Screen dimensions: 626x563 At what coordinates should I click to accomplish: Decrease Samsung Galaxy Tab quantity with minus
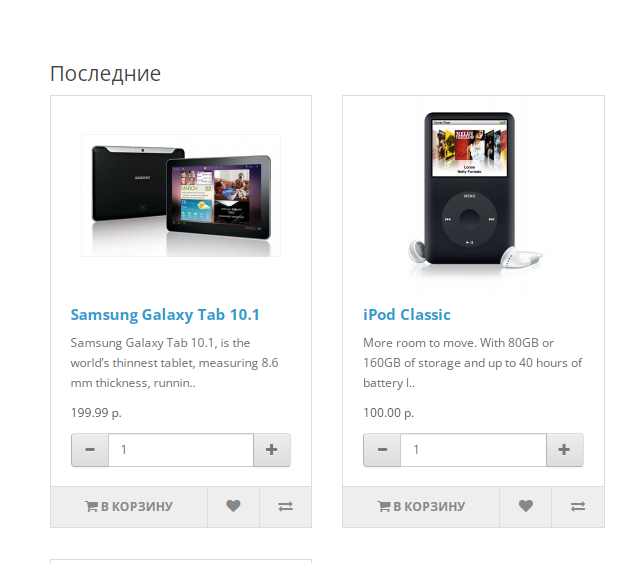point(90,450)
